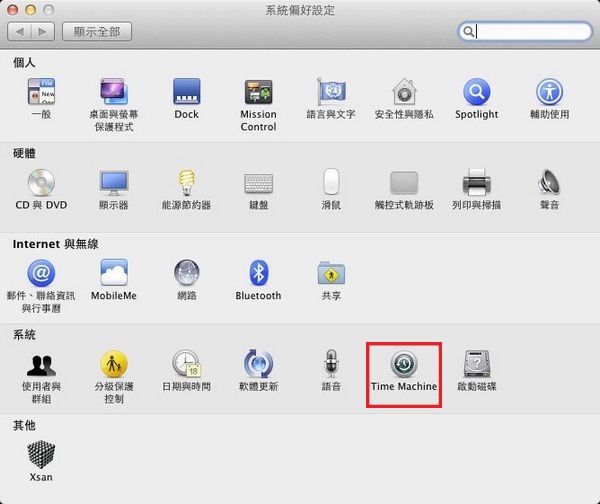Click the back arrow navigation button
The image size is (600, 504).
click(20, 32)
